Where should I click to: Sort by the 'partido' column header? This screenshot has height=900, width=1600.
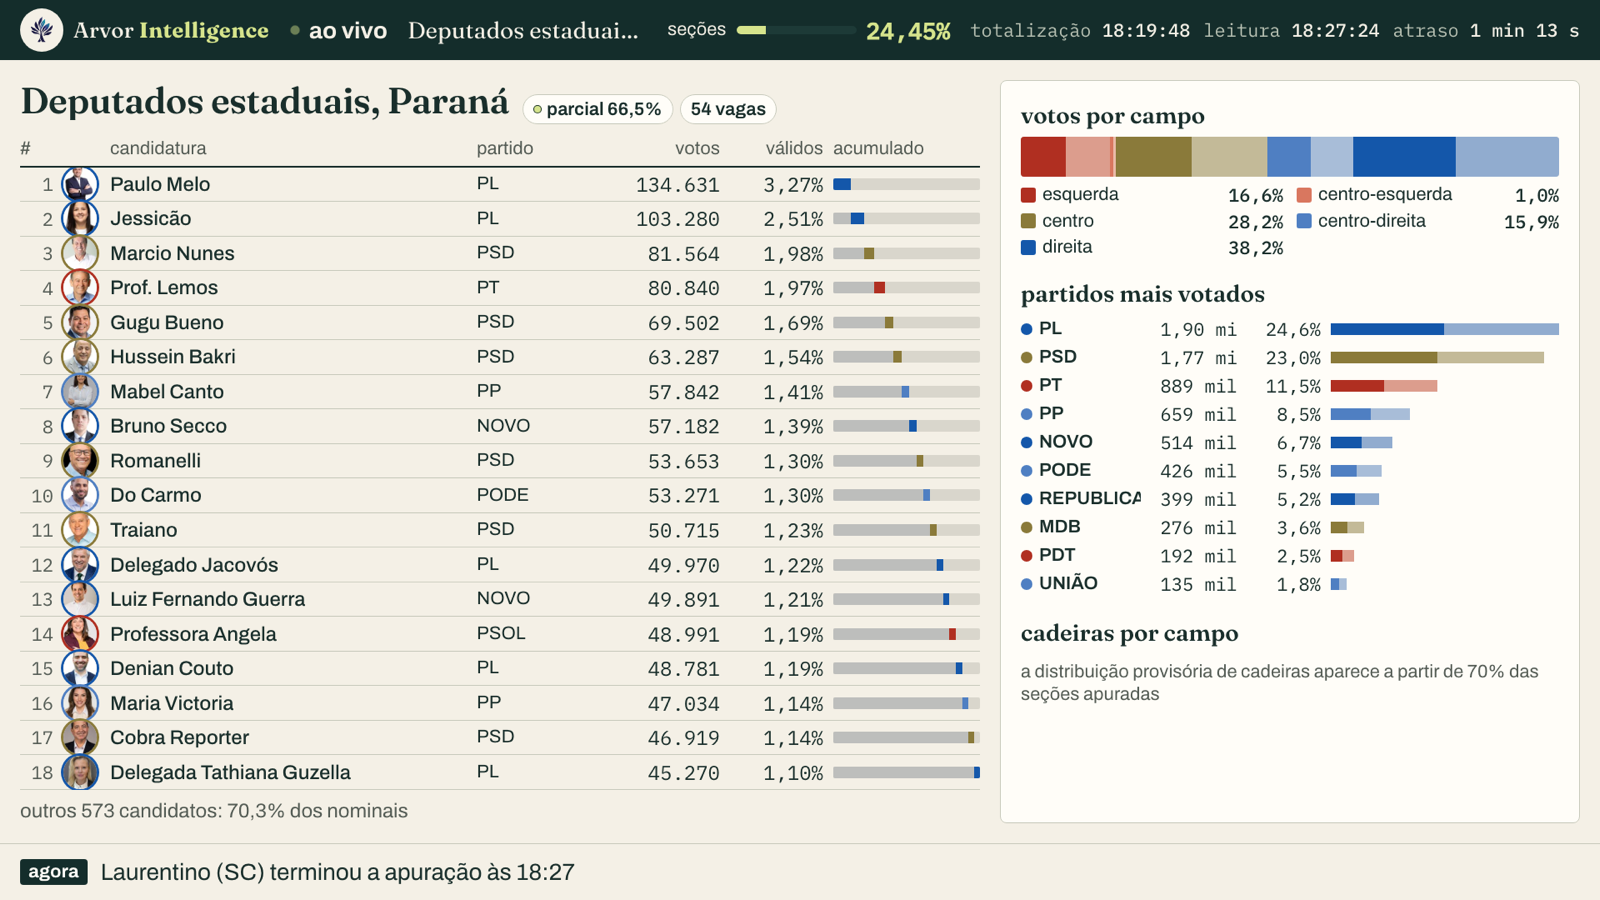pyautogui.click(x=505, y=148)
